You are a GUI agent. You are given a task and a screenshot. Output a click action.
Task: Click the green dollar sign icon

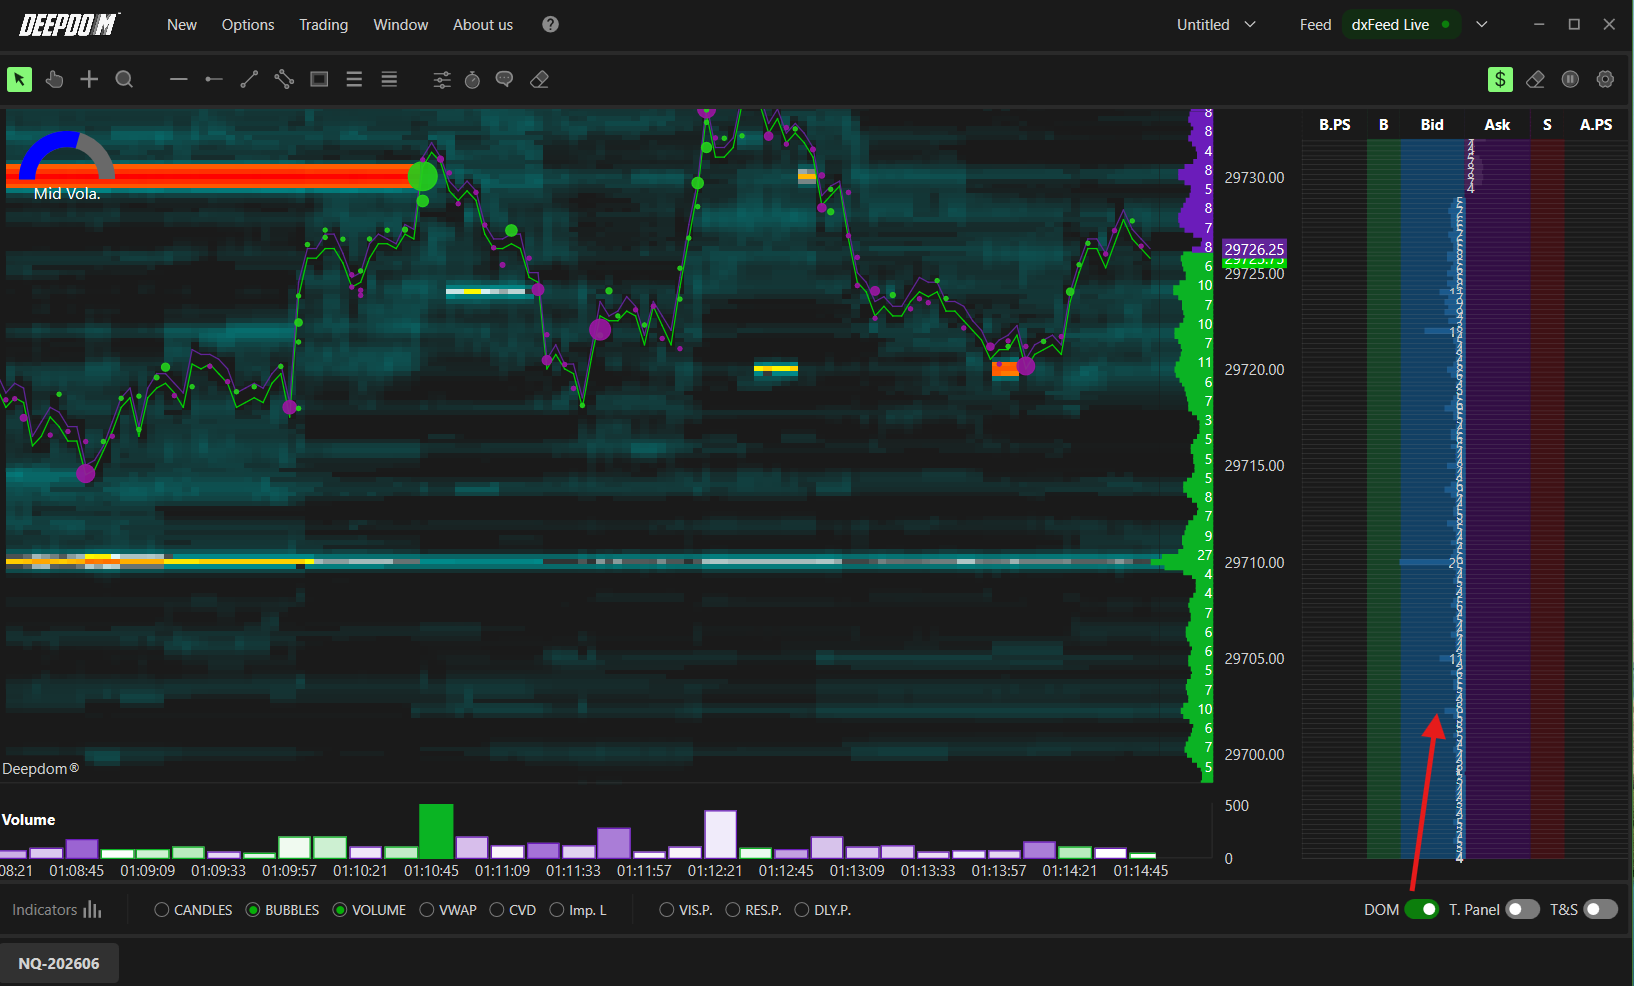[x=1500, y=79]
